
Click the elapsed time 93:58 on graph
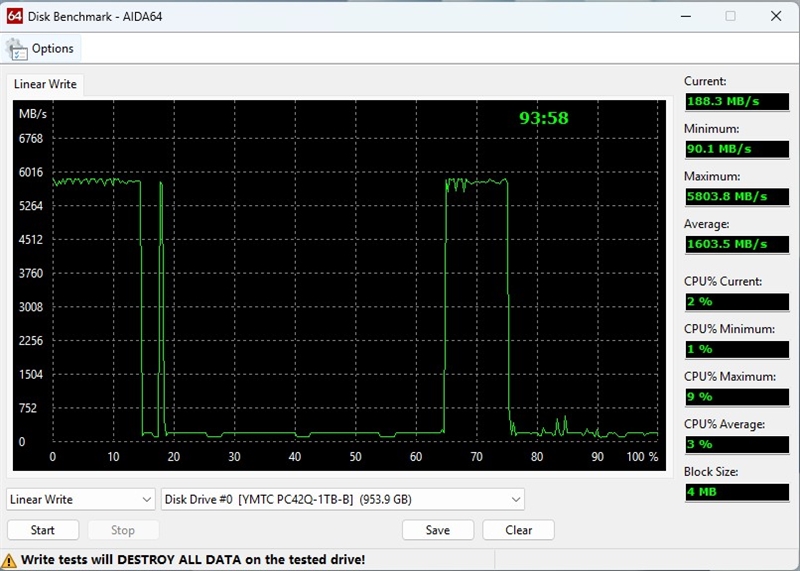tap(543, 118)
